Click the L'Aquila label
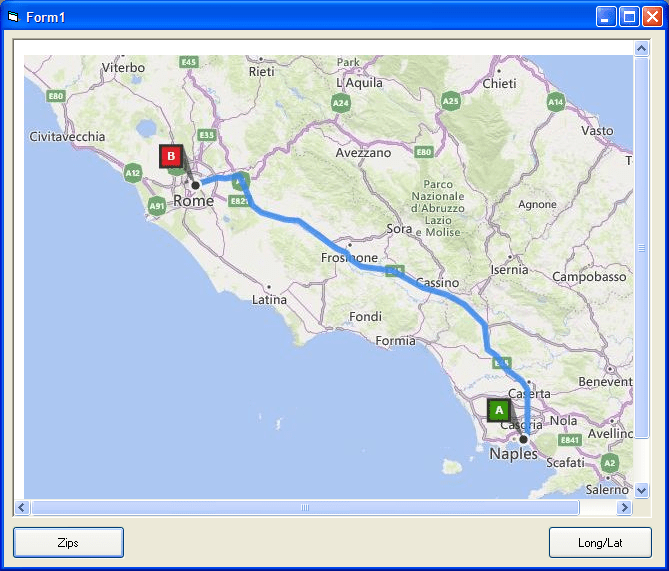669x571 pixels. 359,83
